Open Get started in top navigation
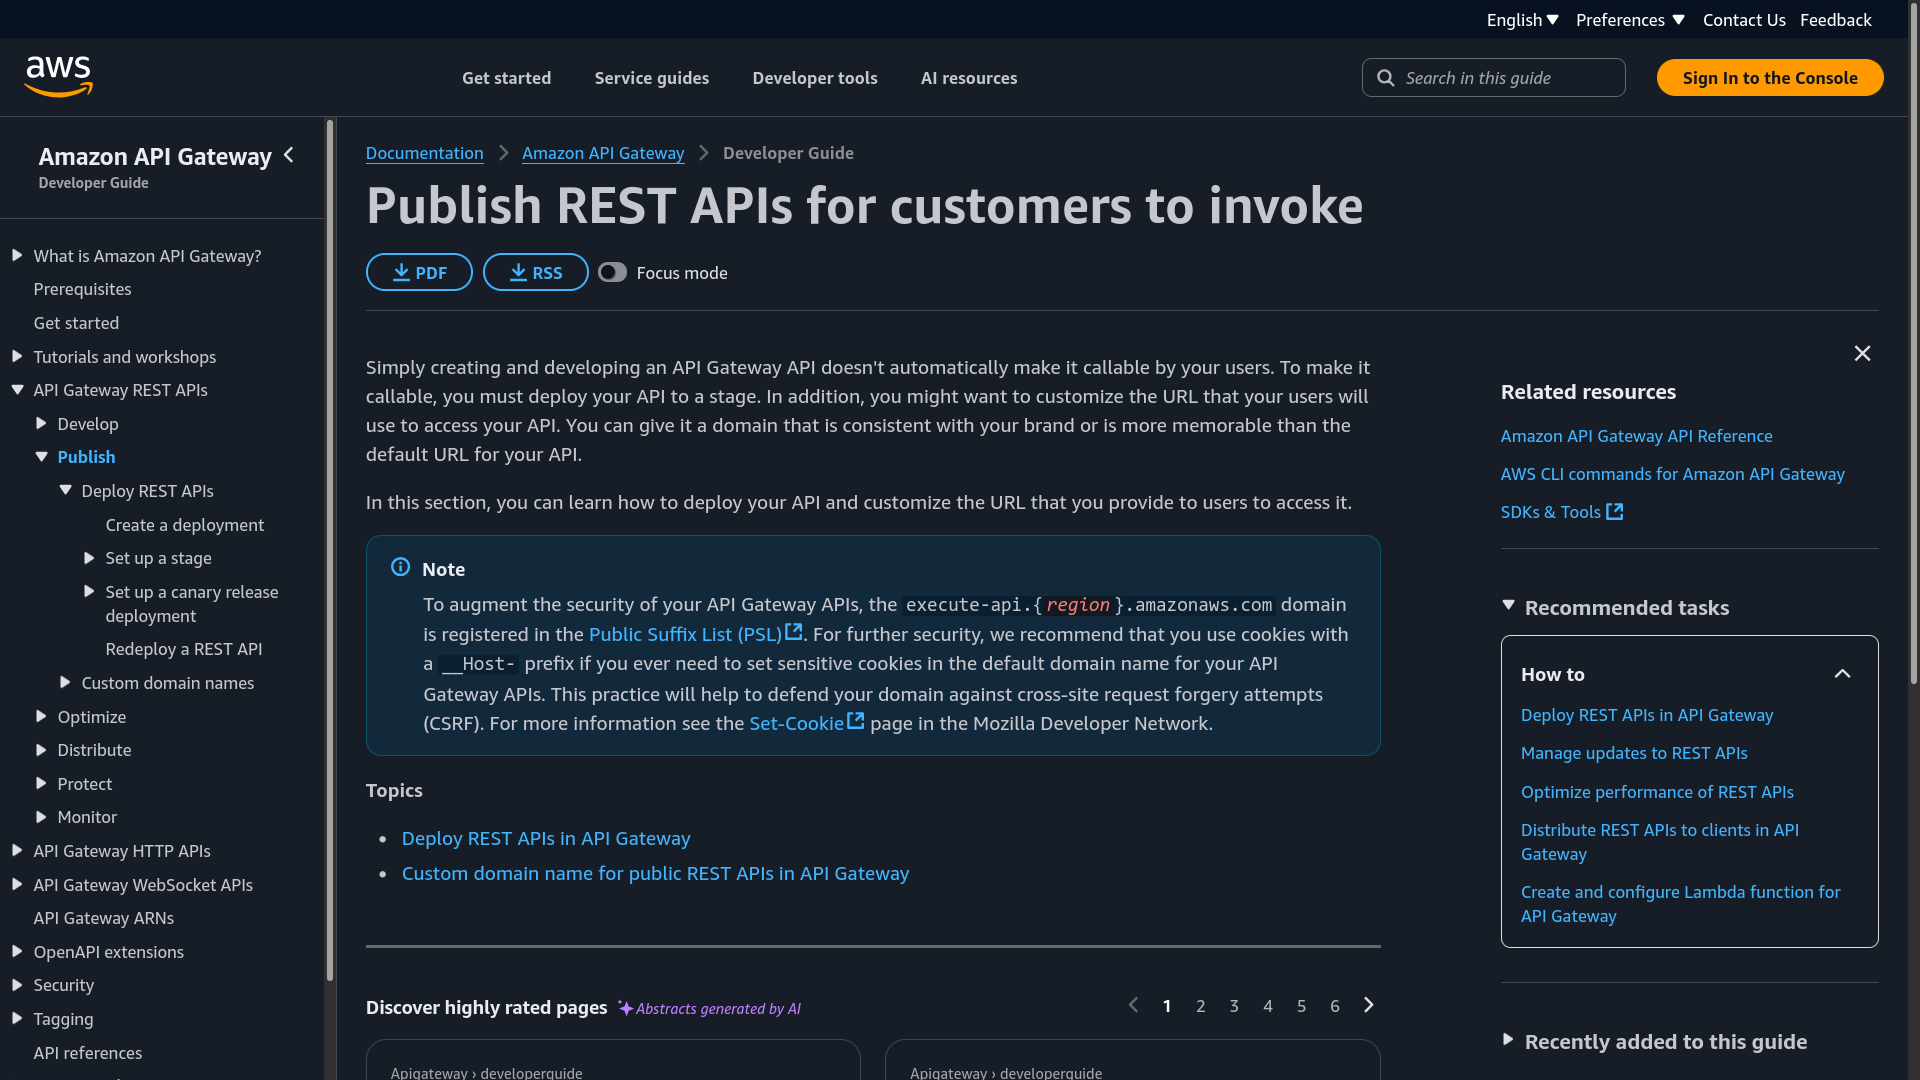 [x=506, y=78]
